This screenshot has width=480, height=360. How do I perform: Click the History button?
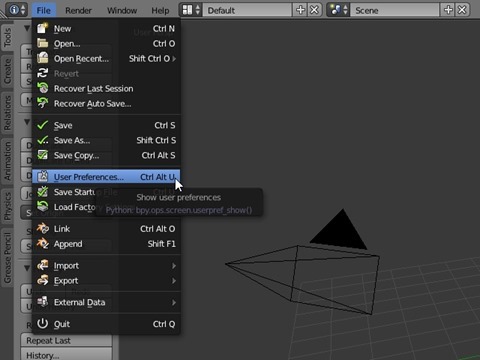tap(66, 354)
